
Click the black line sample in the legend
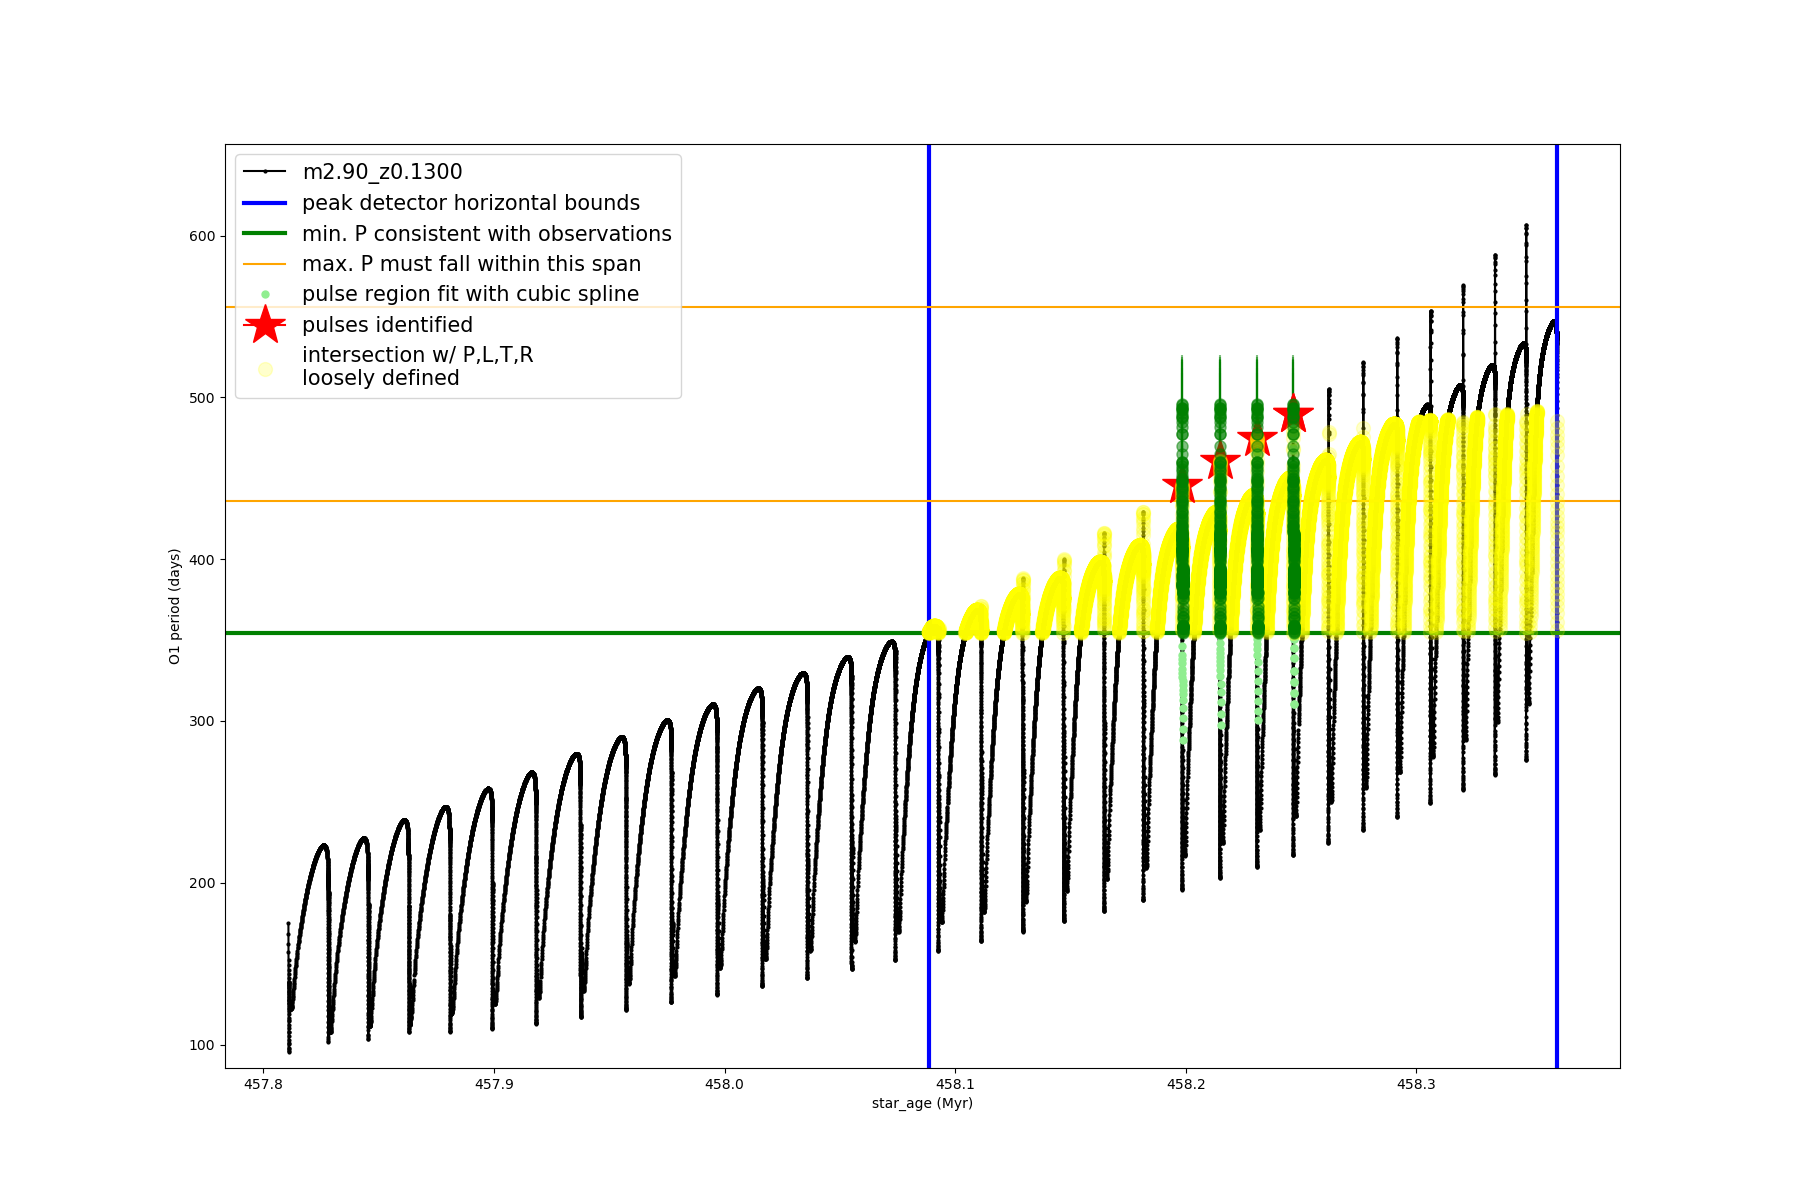265,172
